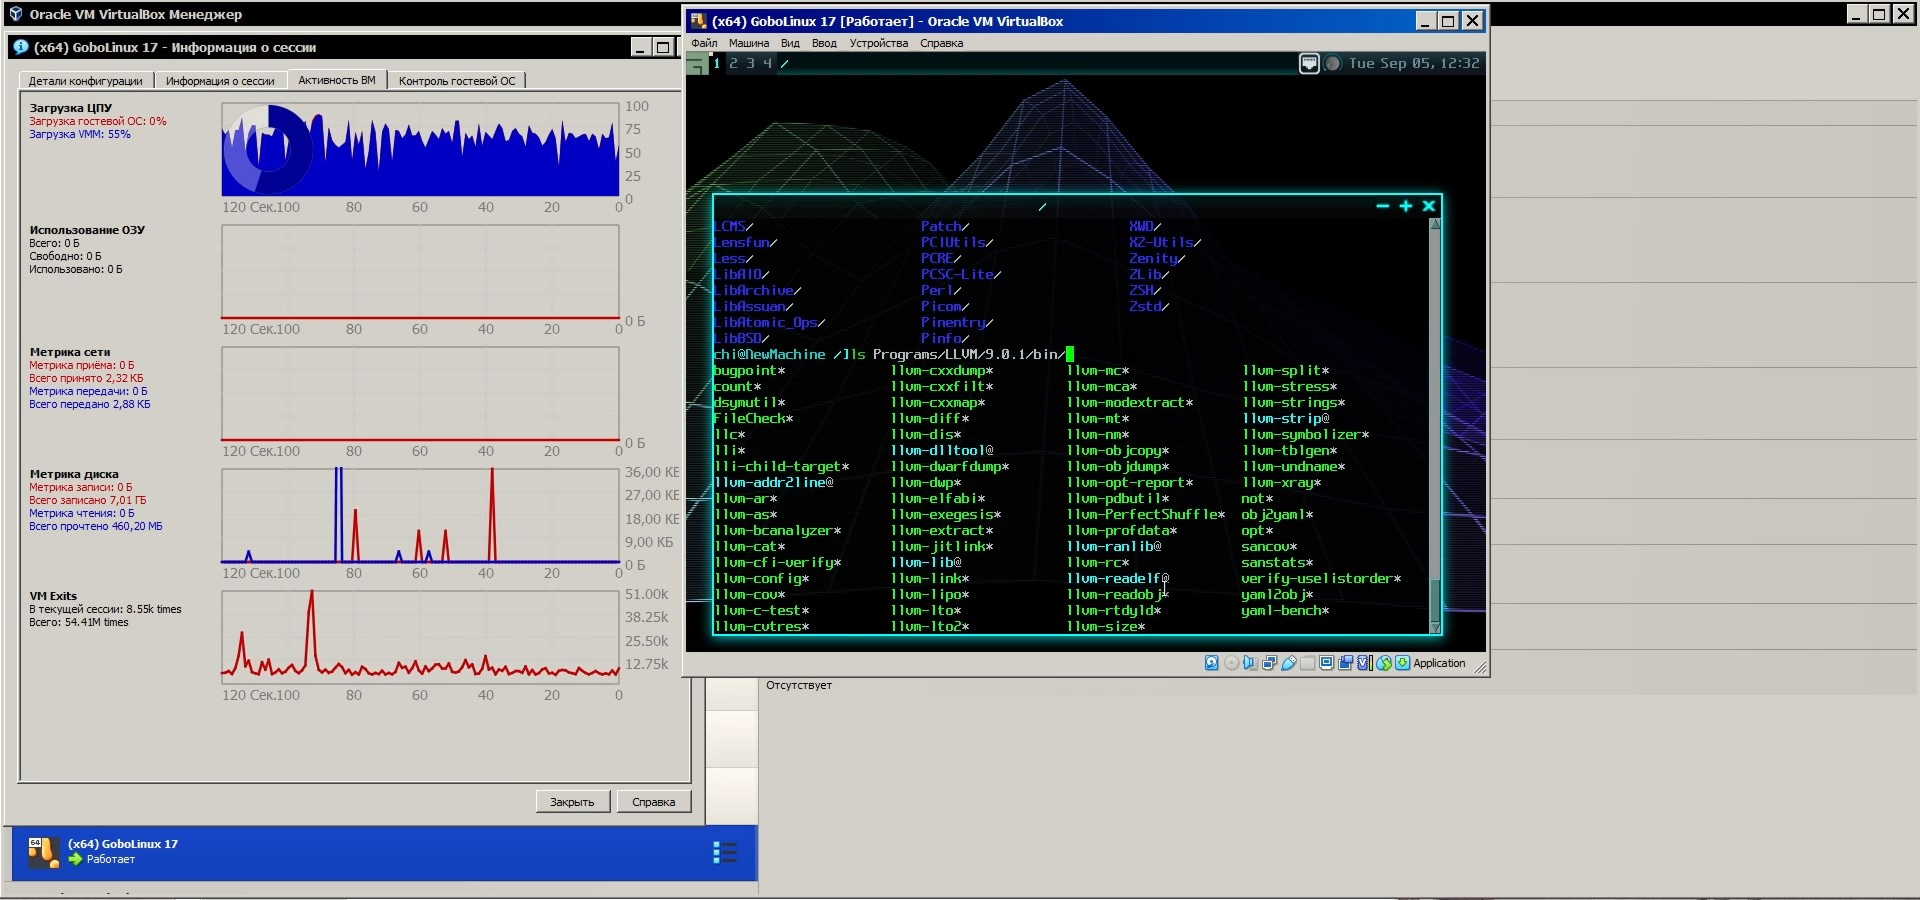Switch guest desktop to workspace 4
The height and width of the screenshot is (900, 1920).
coord(767,63)
